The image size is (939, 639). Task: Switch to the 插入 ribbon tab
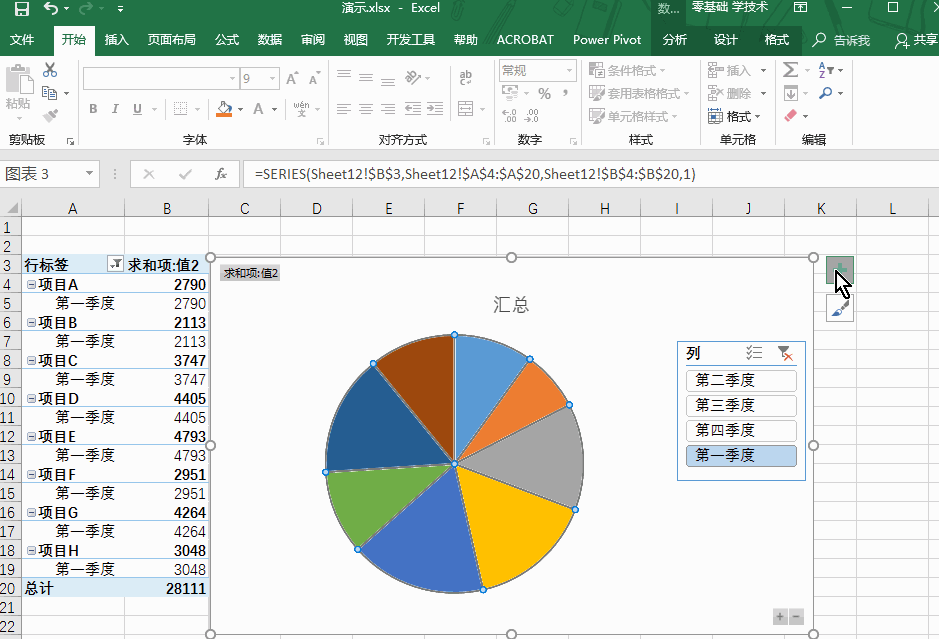(116, 40)
